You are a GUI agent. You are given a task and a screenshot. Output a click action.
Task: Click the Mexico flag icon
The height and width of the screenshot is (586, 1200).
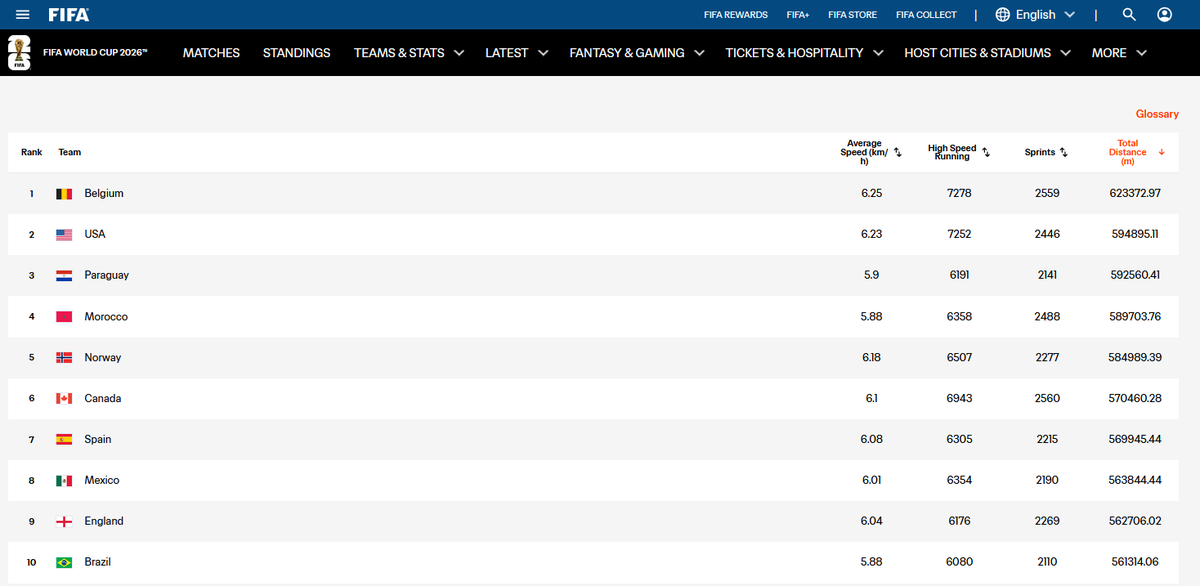coord(64,480)
